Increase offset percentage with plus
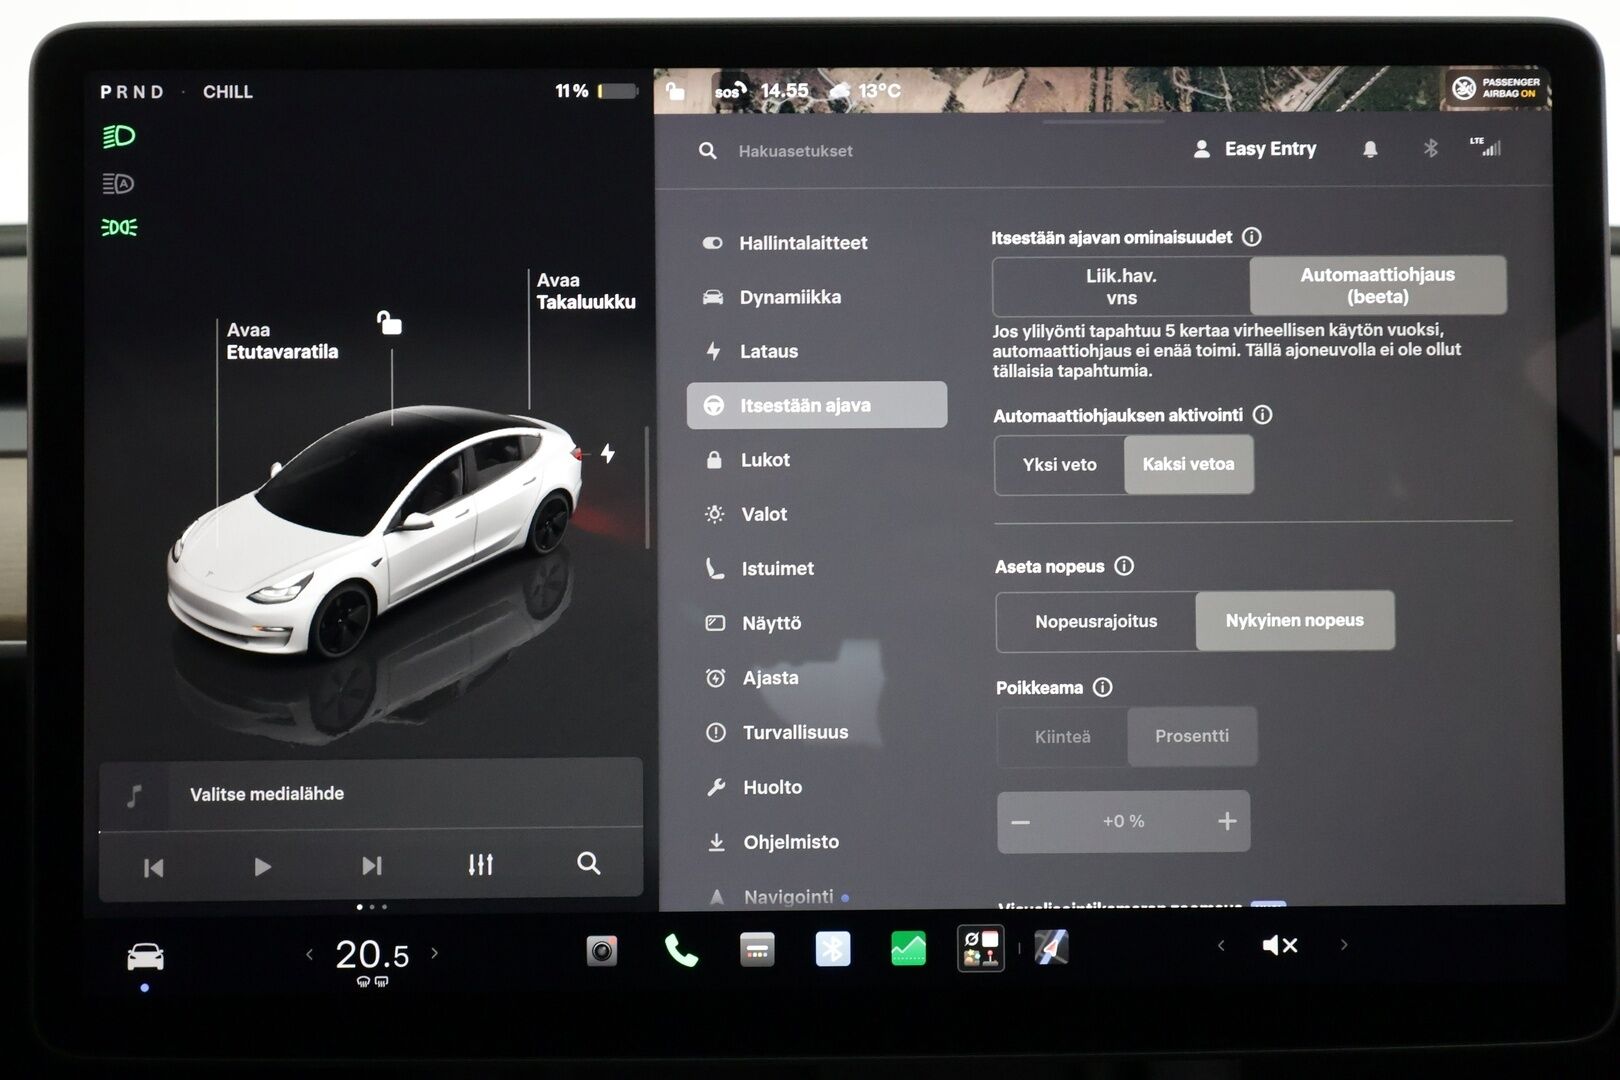Image resolution: width=1620 pixels, height=1080 pixels. (x=1227, y=821)
